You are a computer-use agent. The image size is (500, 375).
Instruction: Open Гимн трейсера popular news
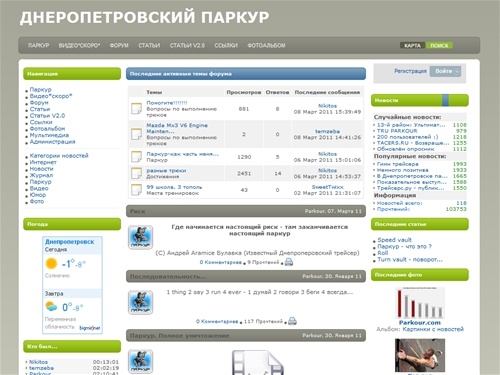pyautogui.click(x=397, y=164)
